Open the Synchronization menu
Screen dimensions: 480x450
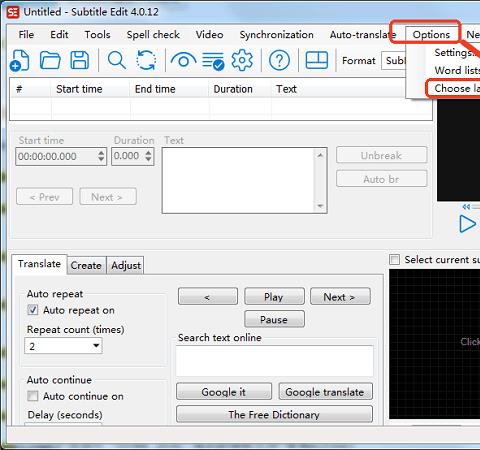click(x=276, y=35)
